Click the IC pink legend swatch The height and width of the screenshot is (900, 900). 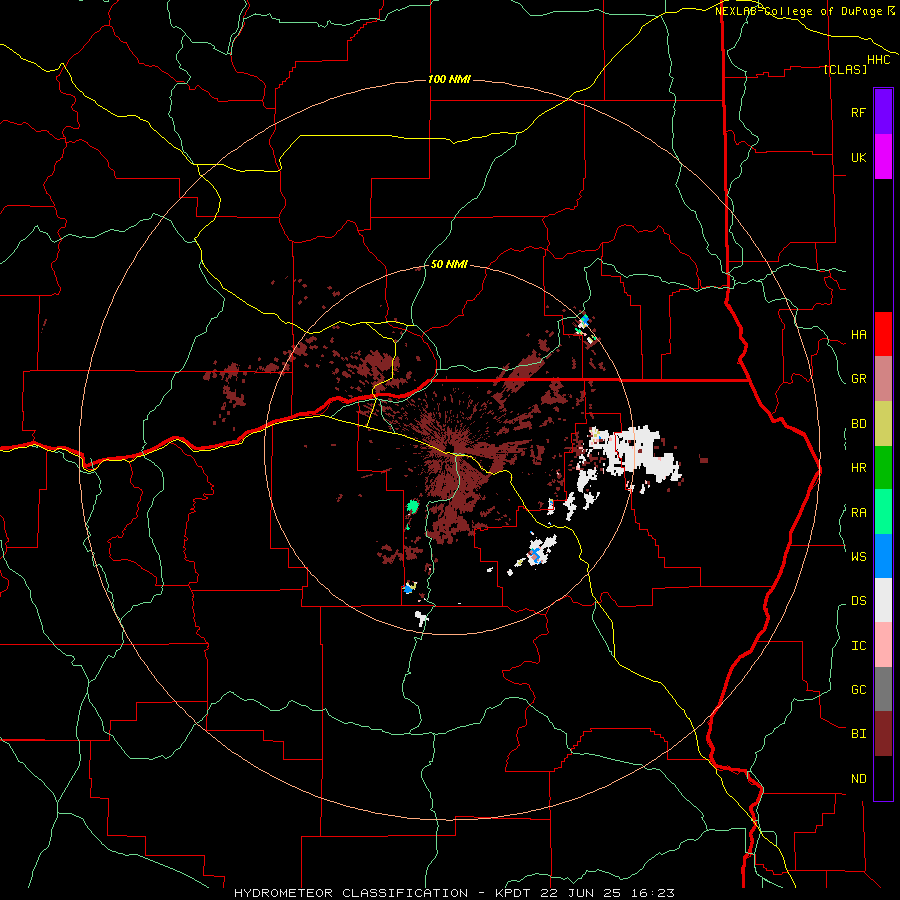(883, 645)
